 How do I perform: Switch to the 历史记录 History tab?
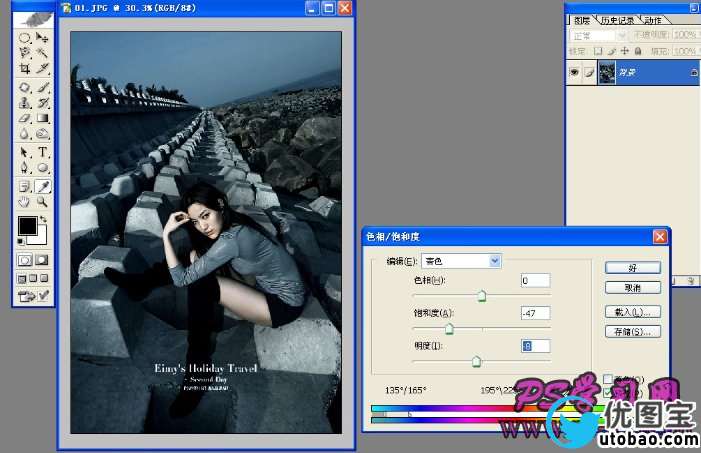coord(617,20)
